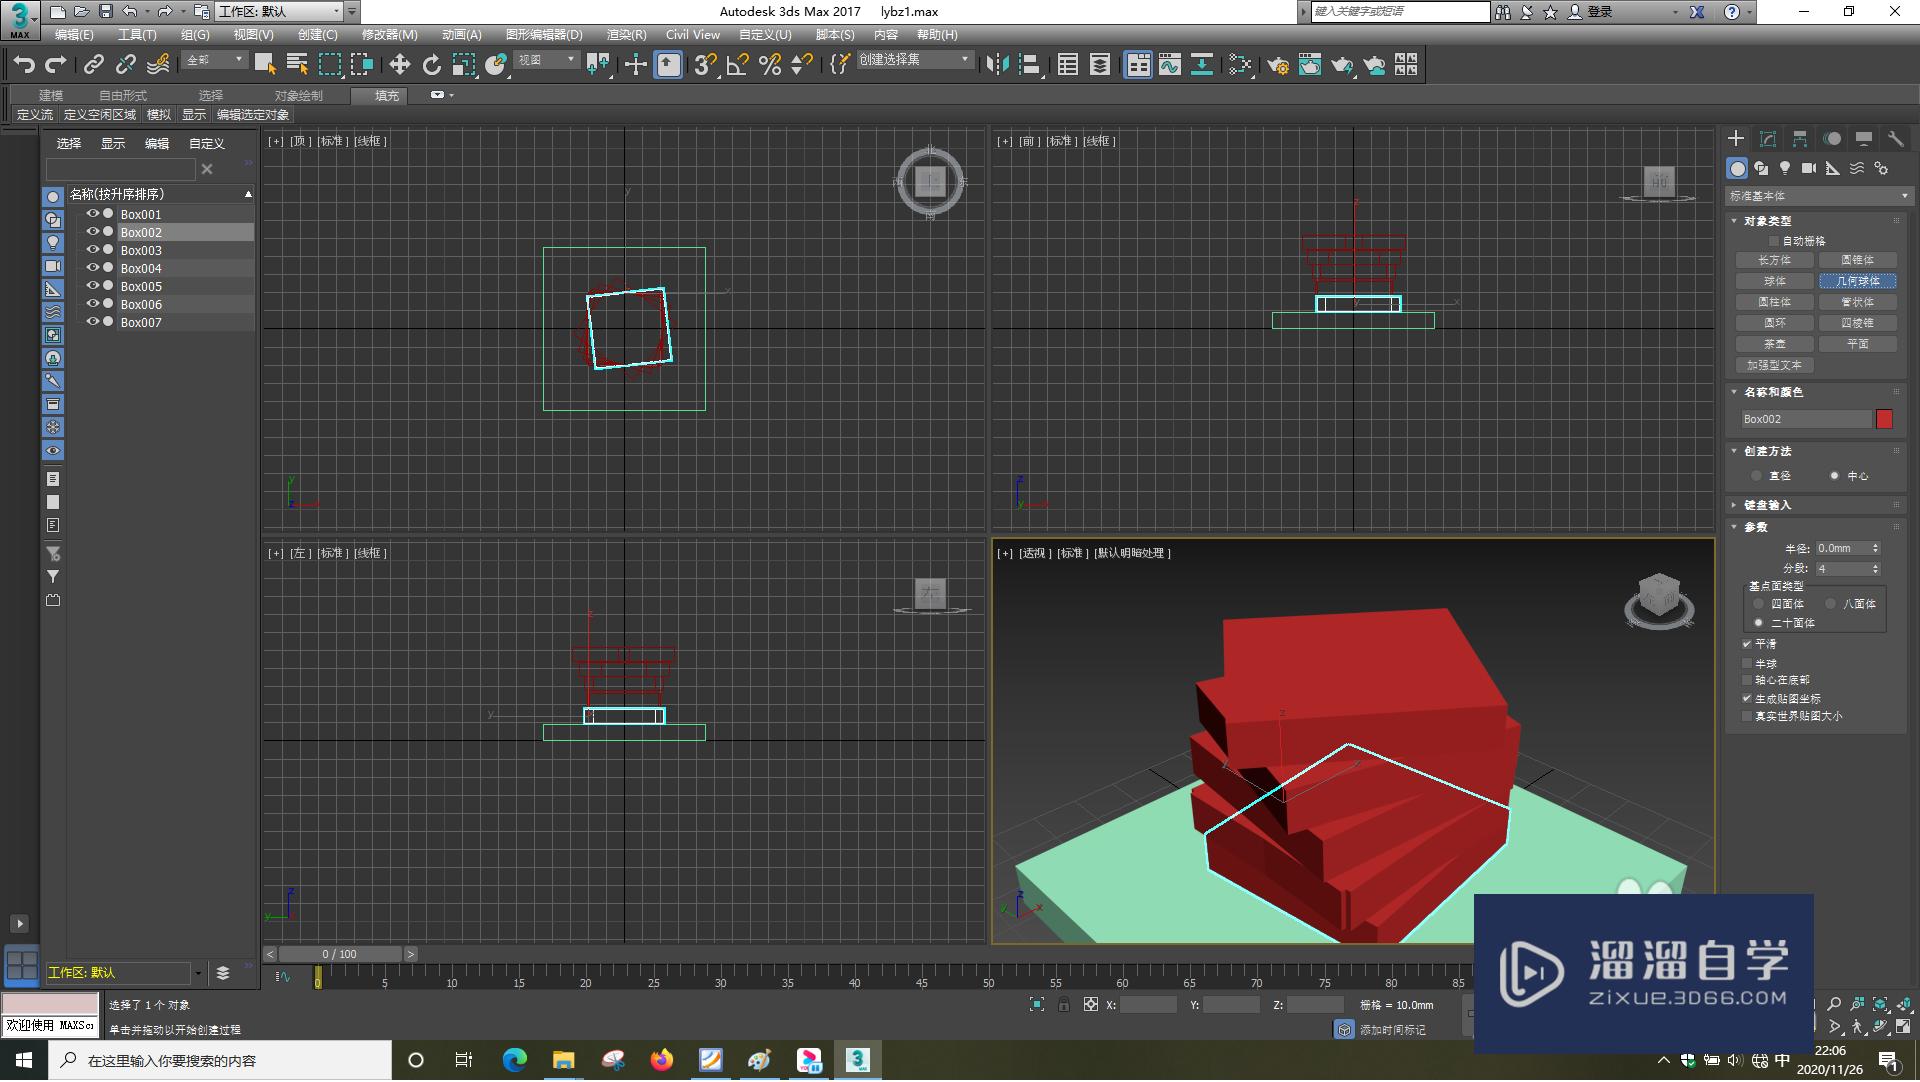The image size is (1920, 1082).
Task: Toggle the Angle Snap icon
Action: tap(737, 65)
